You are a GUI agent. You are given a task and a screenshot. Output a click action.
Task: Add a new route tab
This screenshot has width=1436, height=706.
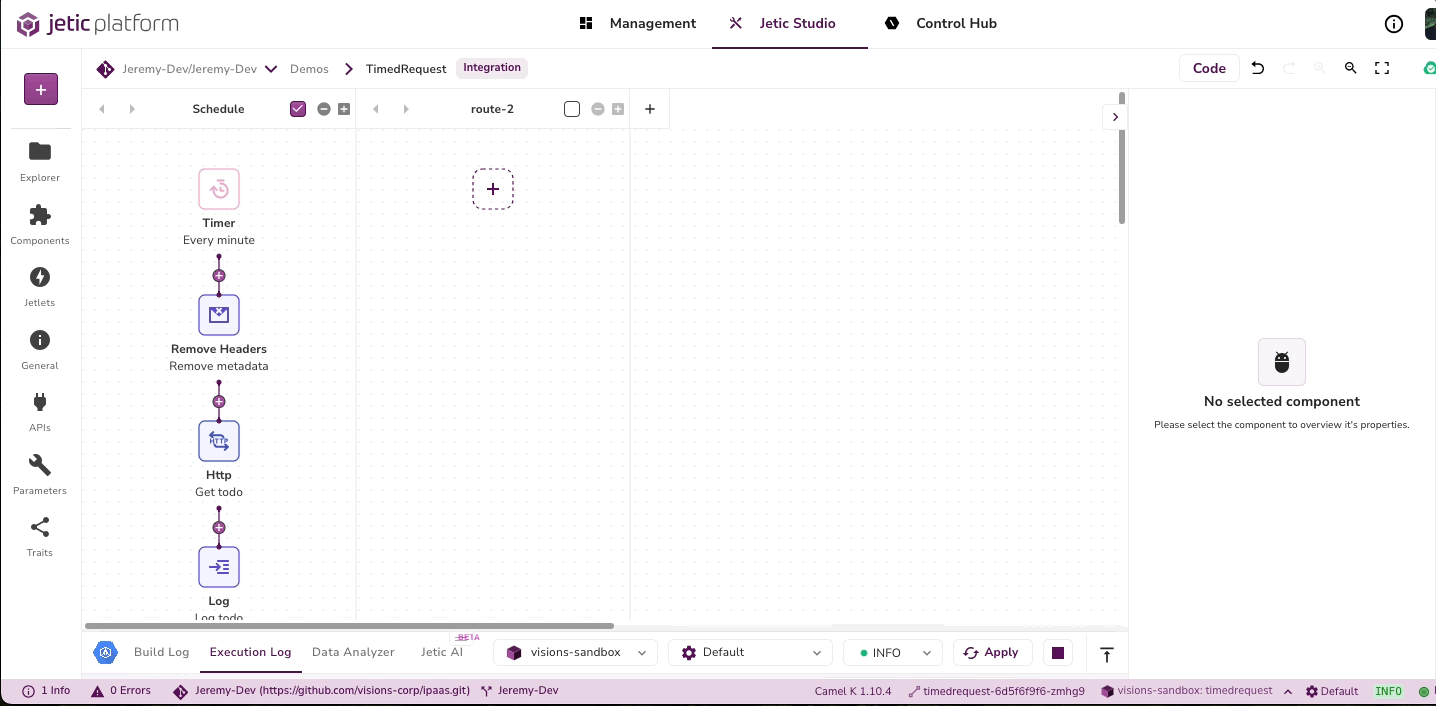click(650, 109)
